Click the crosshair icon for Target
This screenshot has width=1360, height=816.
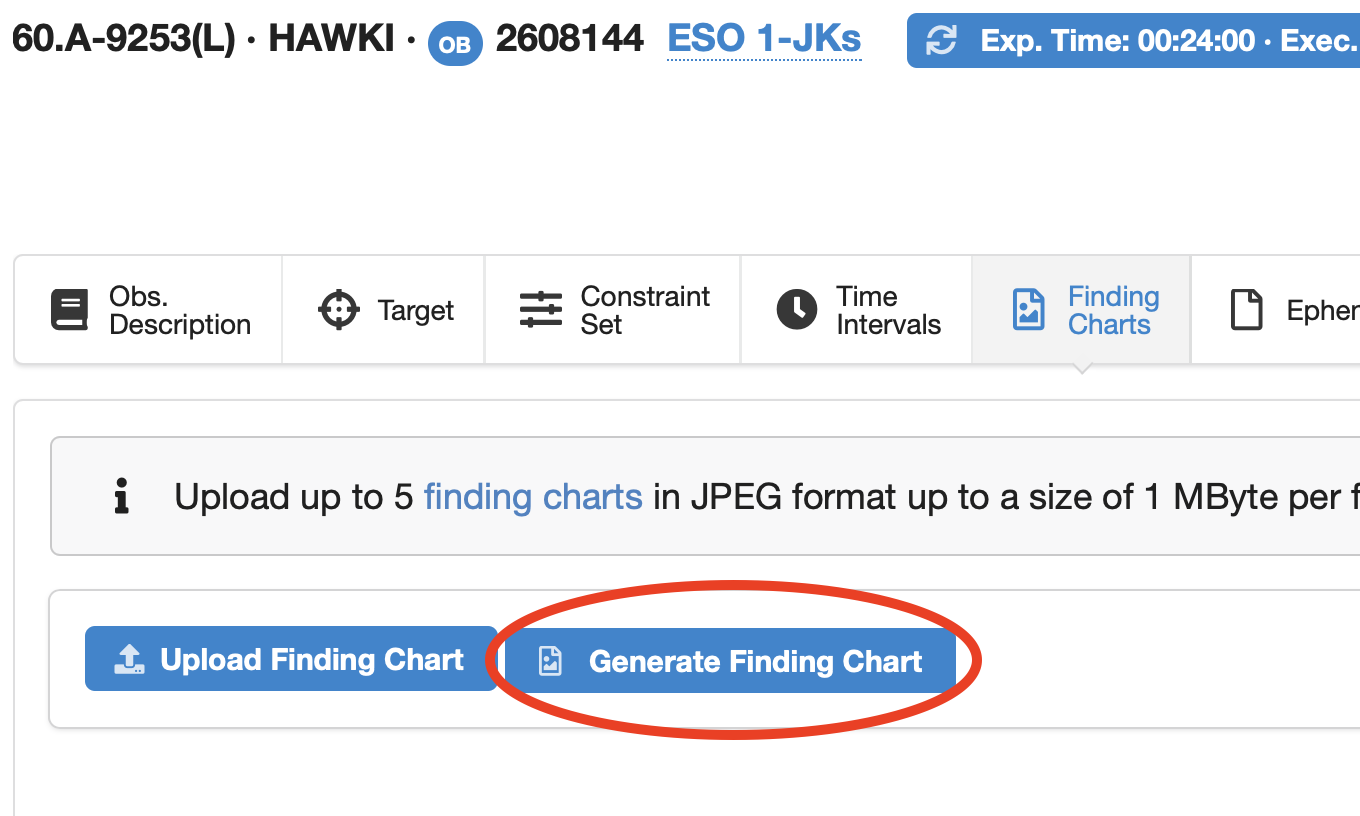(338, 310)
